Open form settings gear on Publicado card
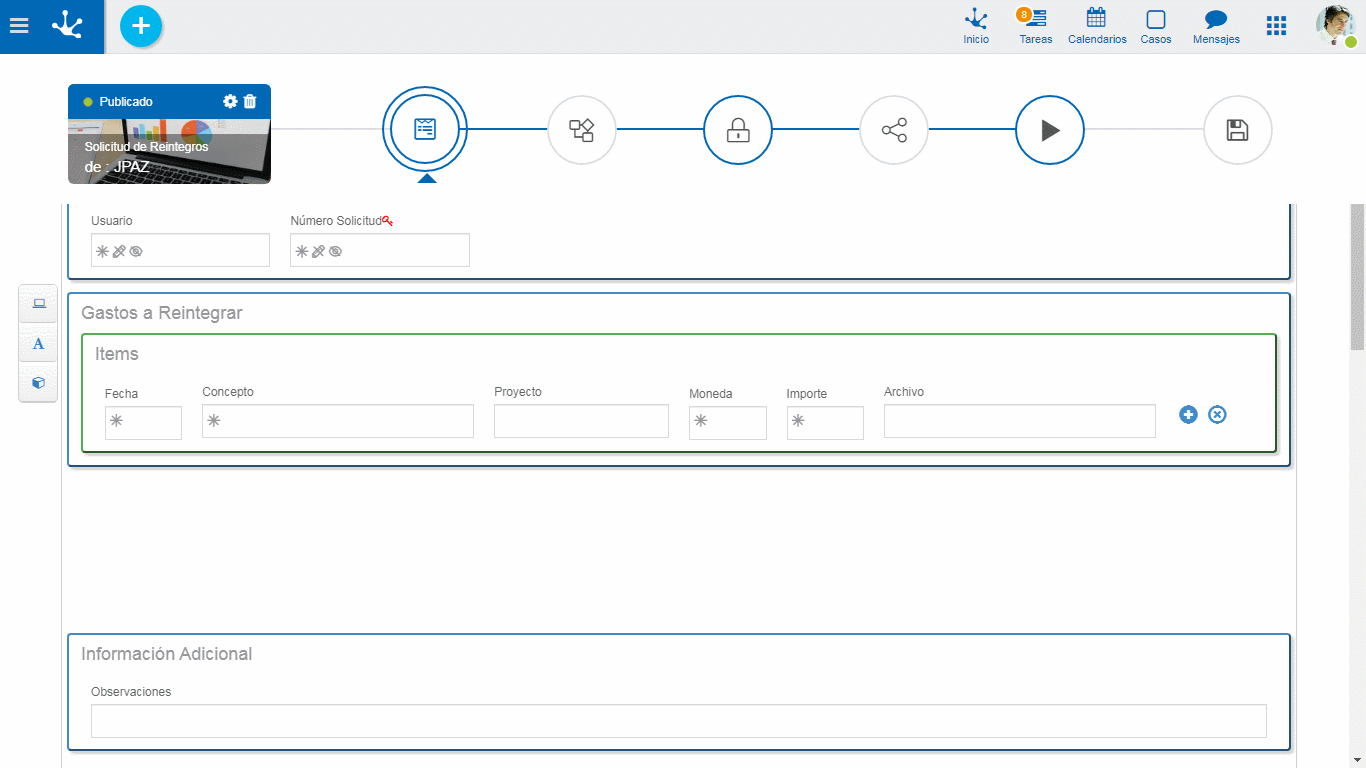 pos(230,101)
